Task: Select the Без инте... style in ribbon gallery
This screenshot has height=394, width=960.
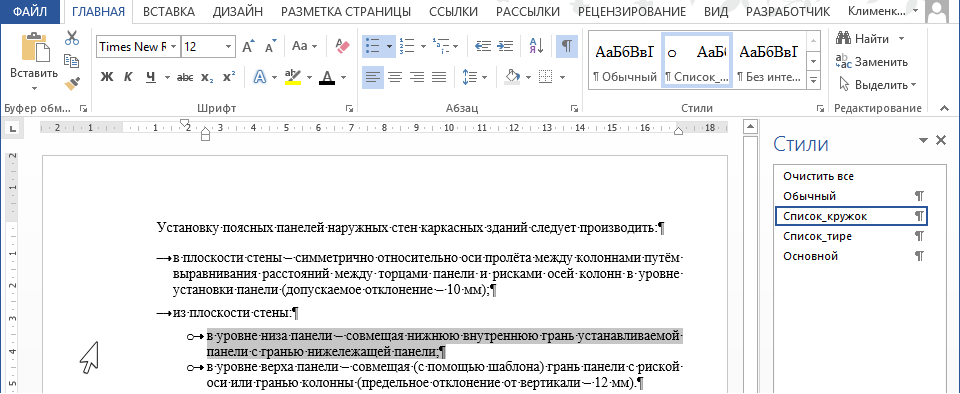Action: pyautogui.click(x=770, y=61)
